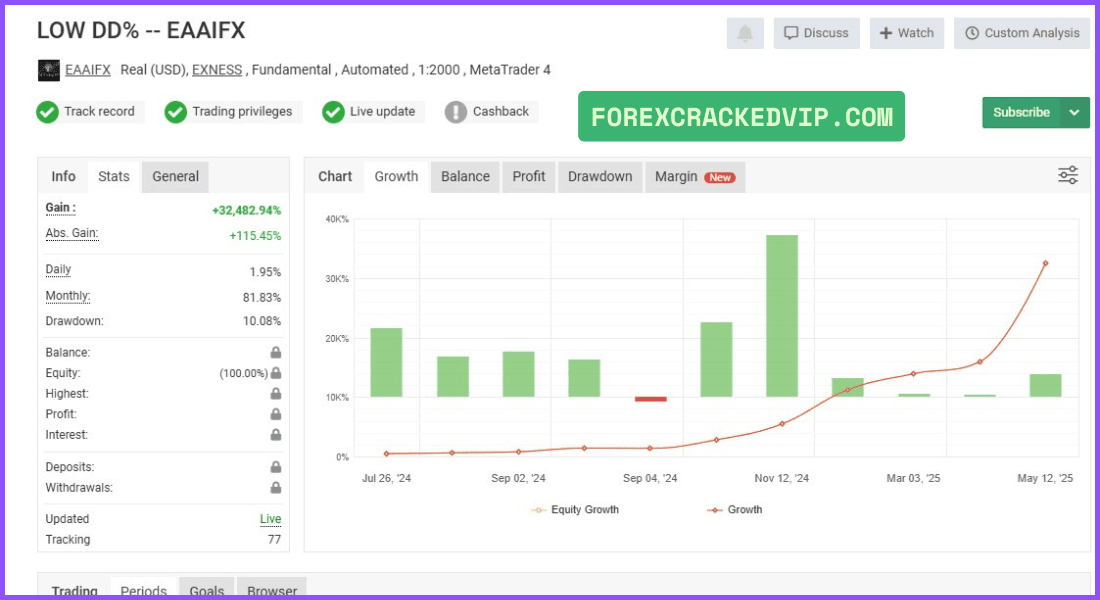Click the tallest green monthly bar
Image resolution: width=1100 pixels, height=600 pixels.
(782, 316)
